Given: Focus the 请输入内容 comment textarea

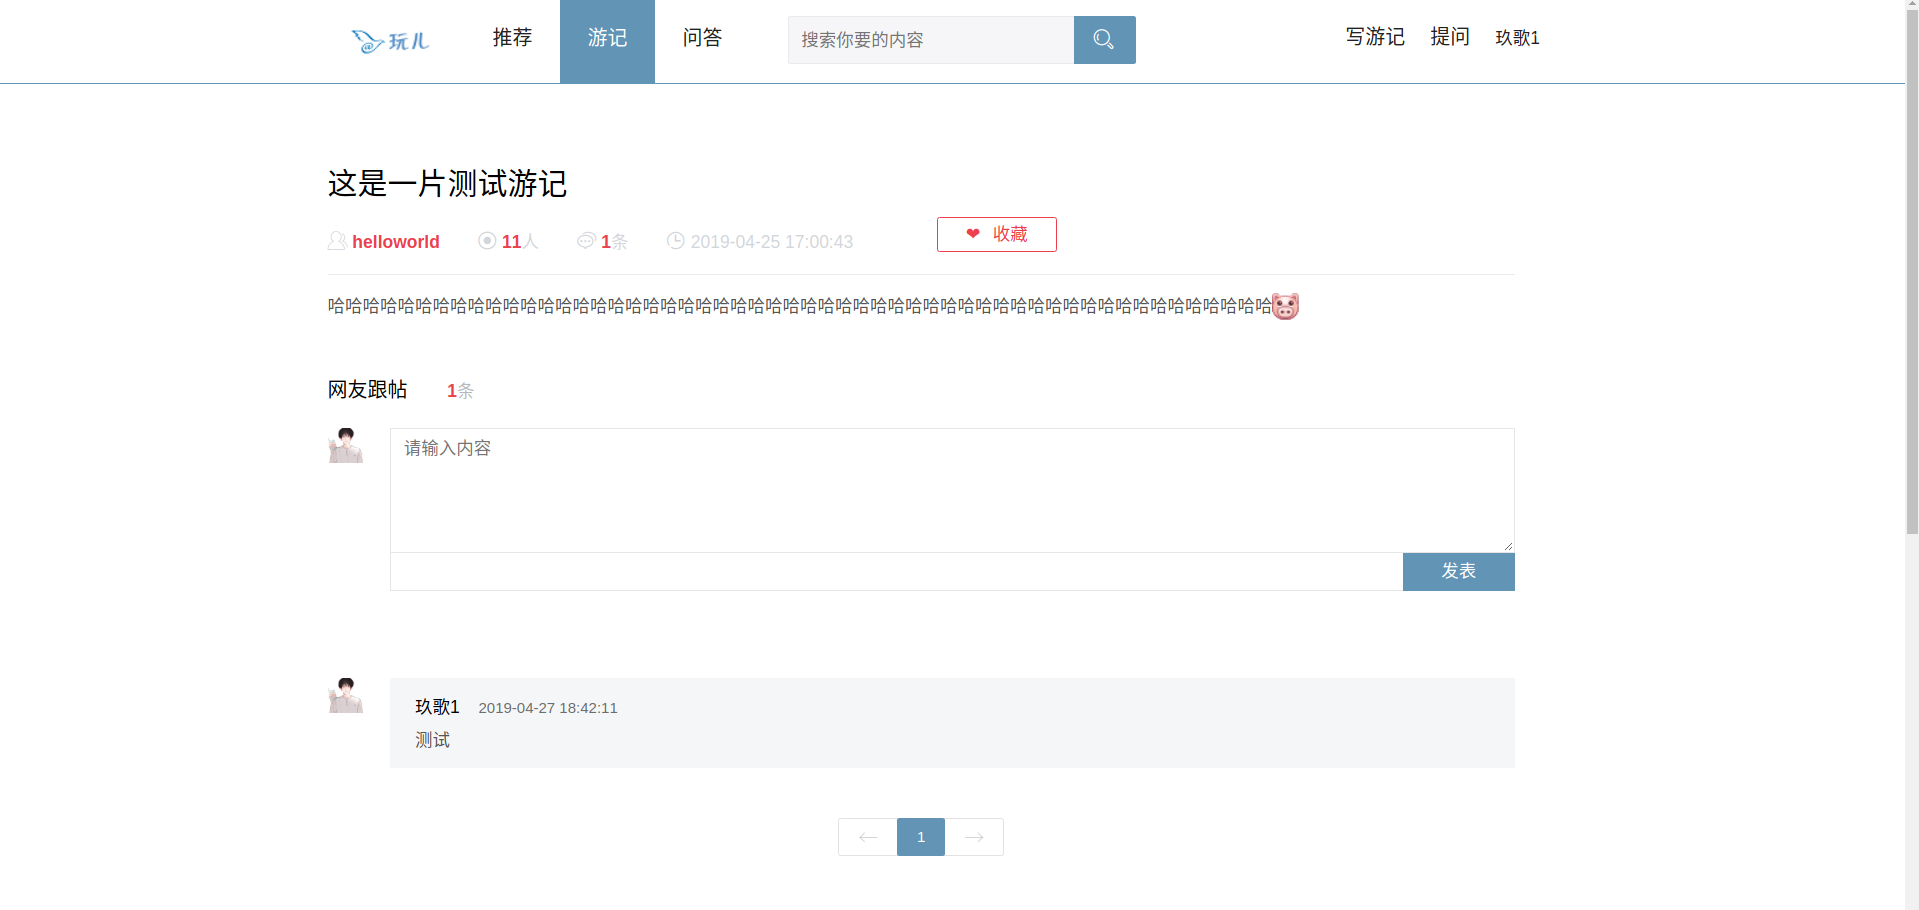Looking at the screenshot, I should [952, 490].
